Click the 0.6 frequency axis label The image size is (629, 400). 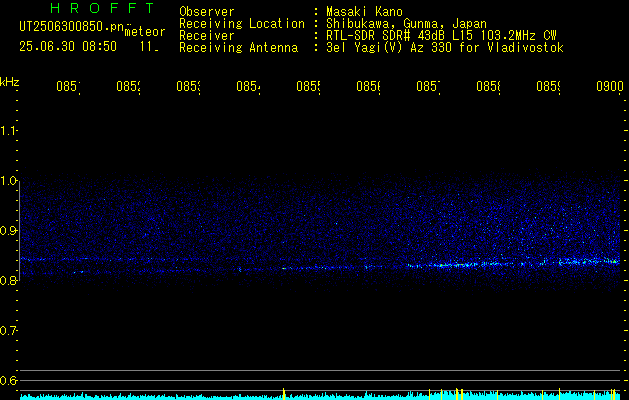8,380
